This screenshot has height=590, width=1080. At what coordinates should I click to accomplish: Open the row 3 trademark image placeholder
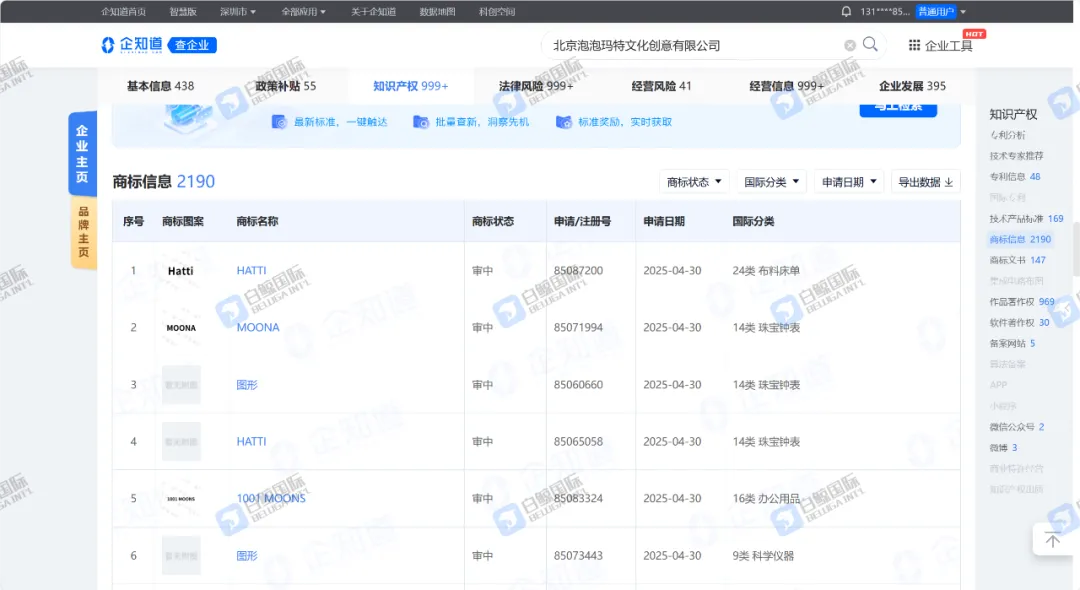tap(181, 385)
